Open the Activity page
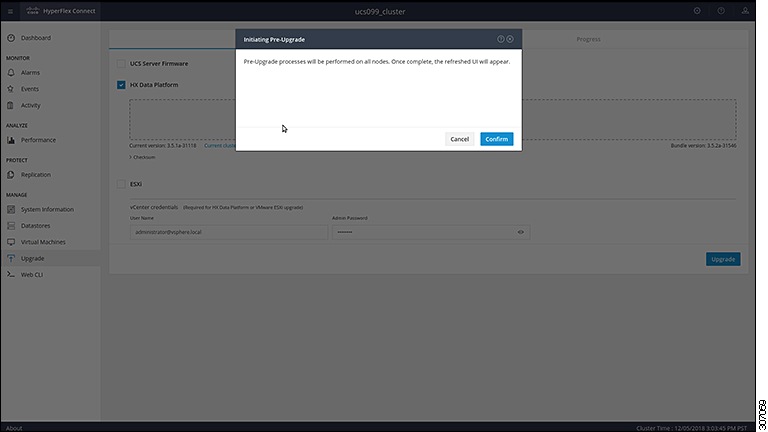768x432 pixels. (x=30, y=105)
